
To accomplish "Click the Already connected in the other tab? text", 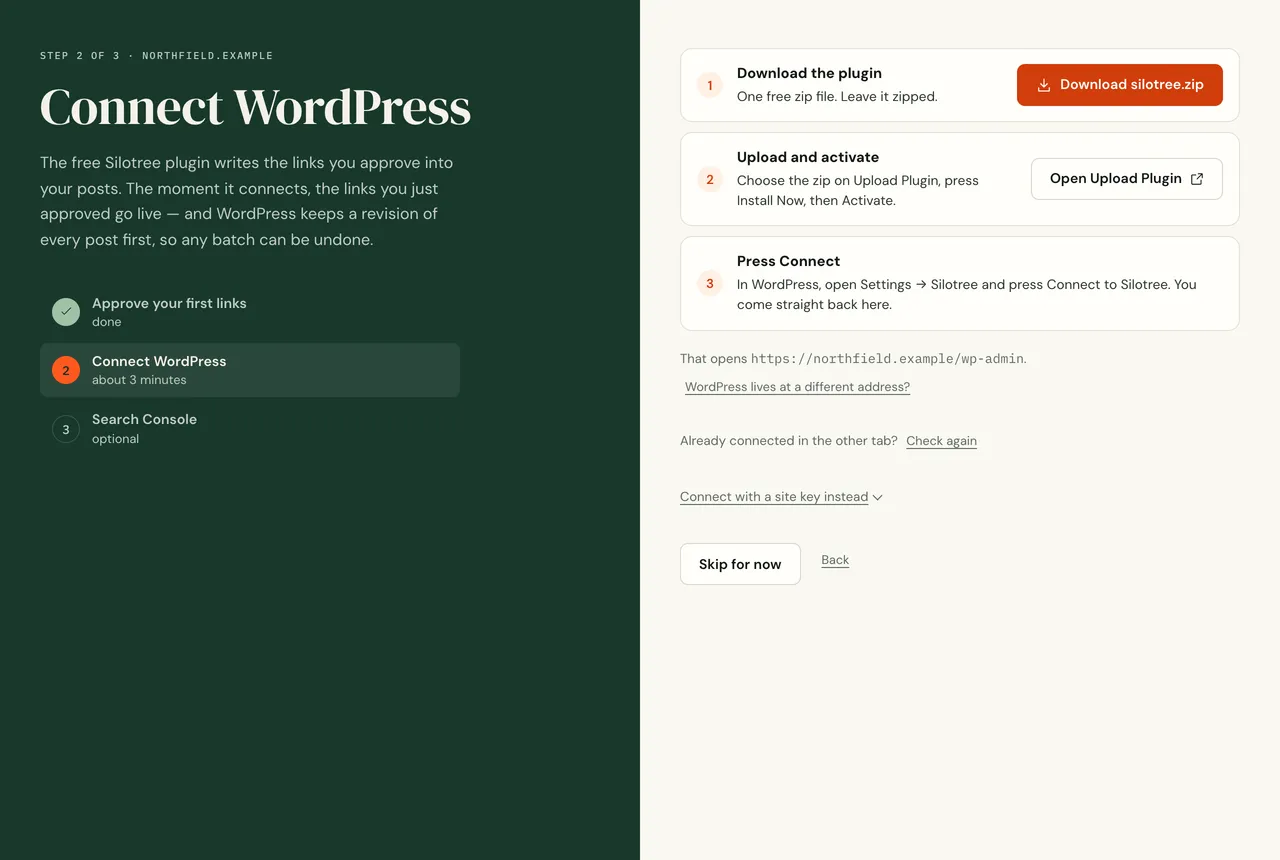I will pyautogui.click(x=789, y=441).
